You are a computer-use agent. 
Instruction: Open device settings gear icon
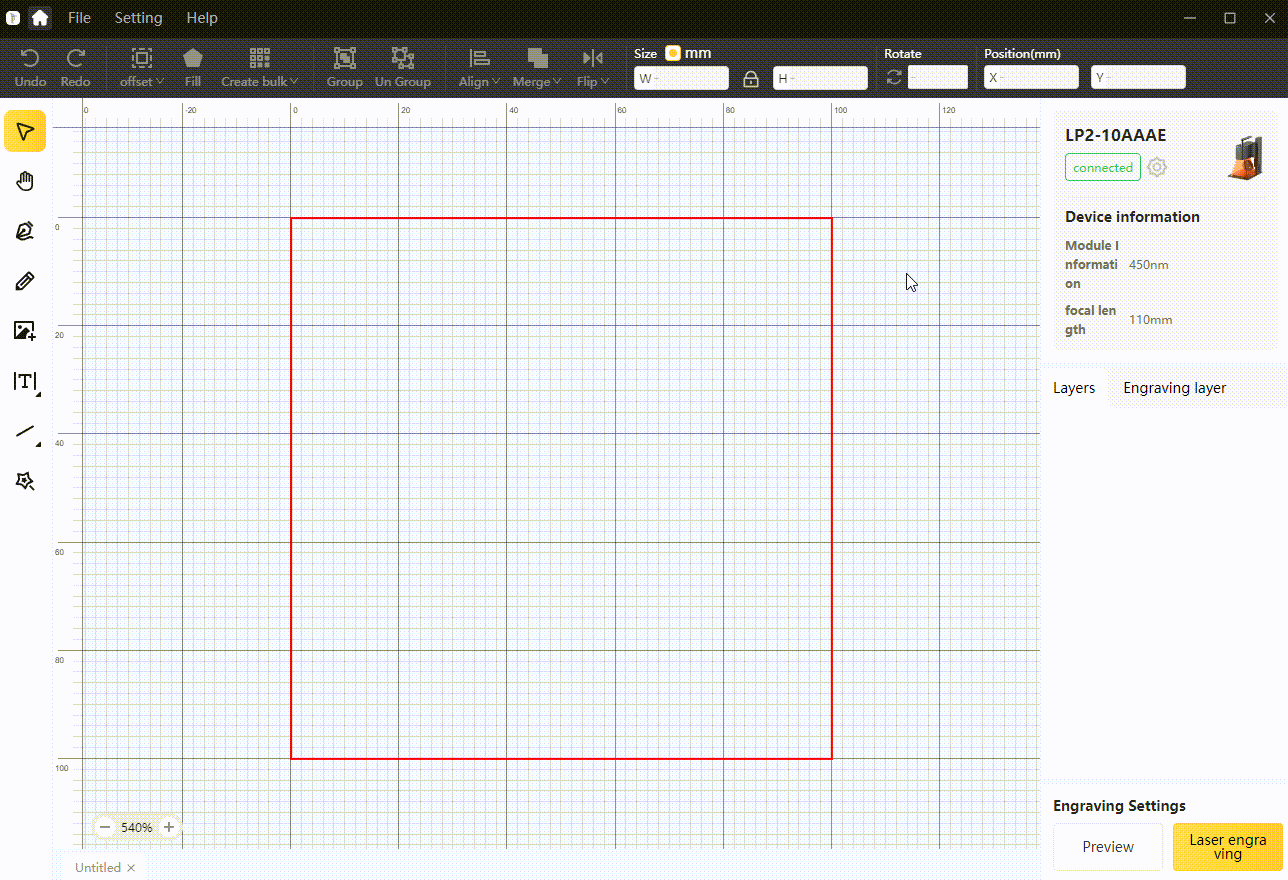coord(1157,168)
